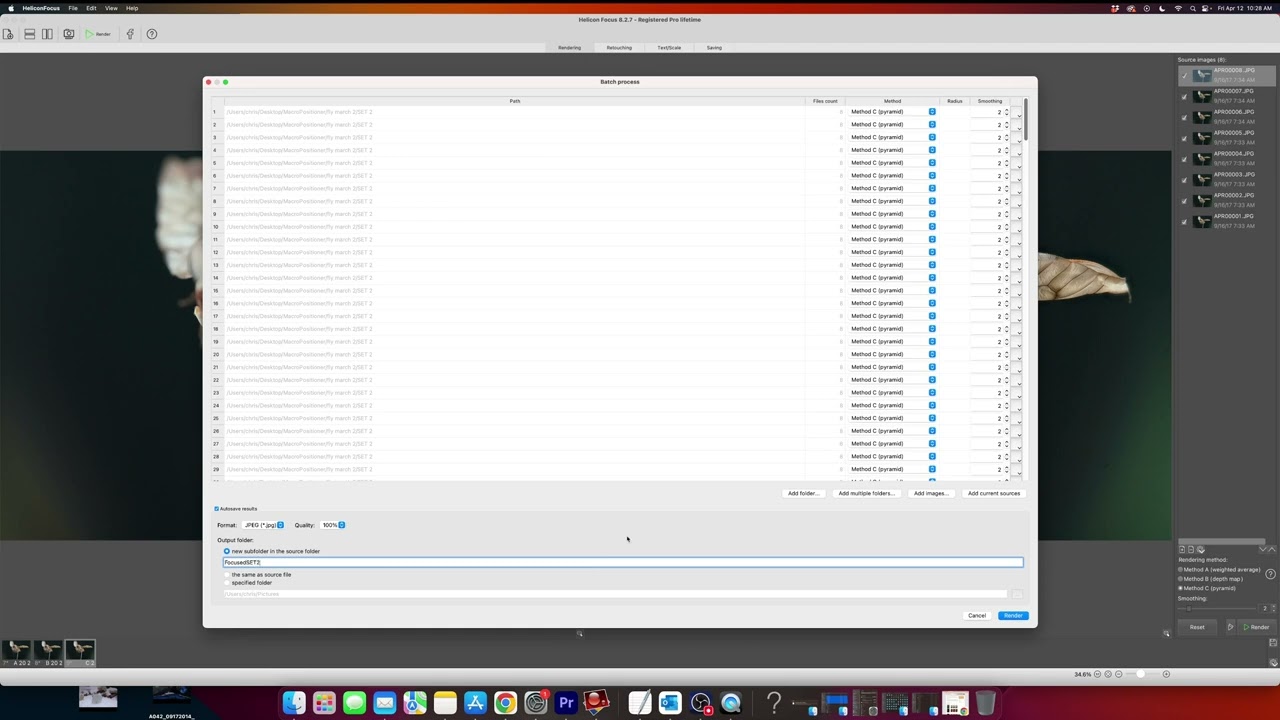
Task: Open Spotlight search in the menu bar
Action: click(1193, 8)
